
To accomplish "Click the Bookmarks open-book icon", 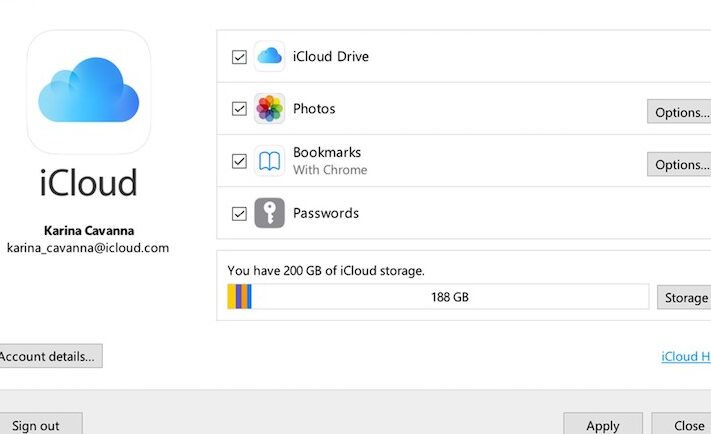I will (x=269, y=161).
